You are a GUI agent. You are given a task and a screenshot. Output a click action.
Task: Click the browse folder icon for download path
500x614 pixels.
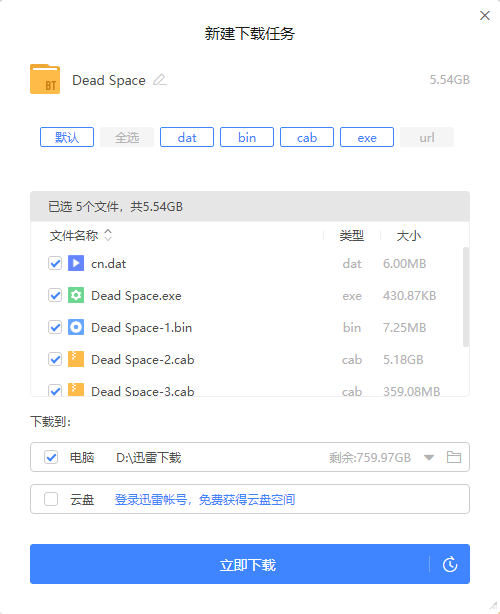(x=454, y=457)
